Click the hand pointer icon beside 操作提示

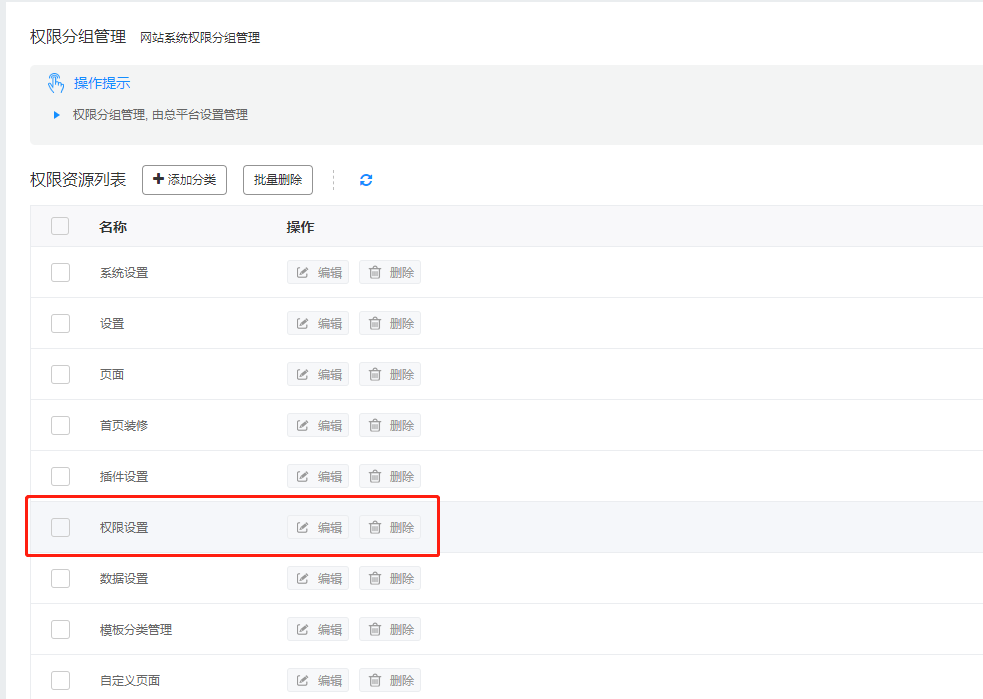point(56,83)
